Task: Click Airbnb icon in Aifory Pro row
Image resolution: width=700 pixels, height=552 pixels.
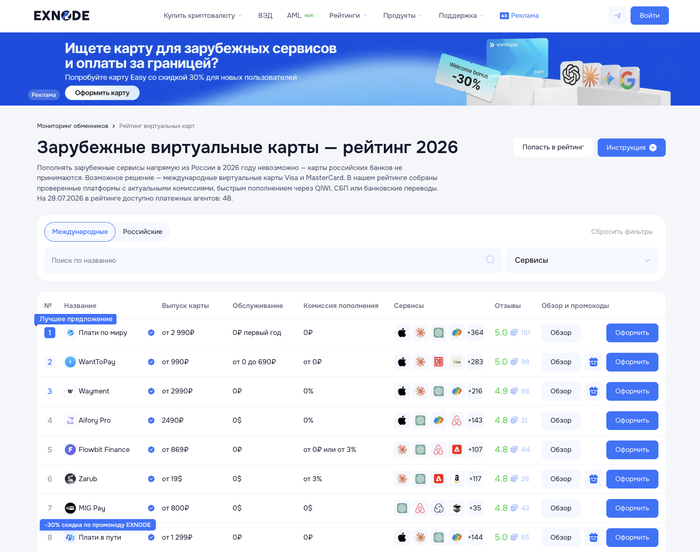Action: point(456,420)
